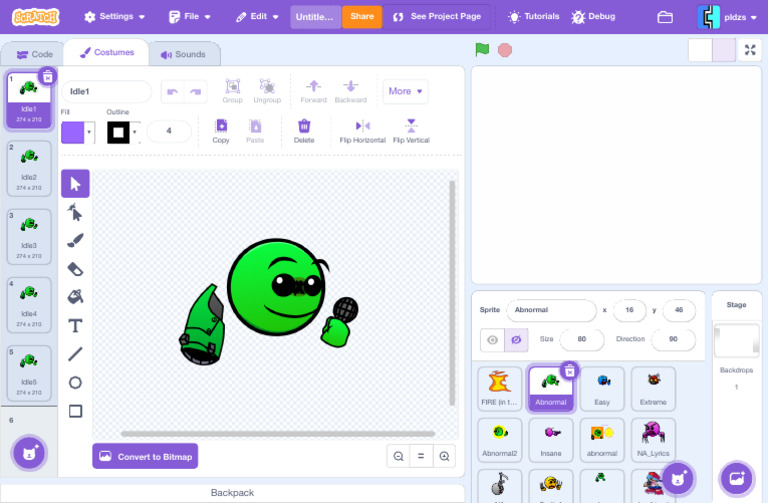Expand the More options dropdown
The width and height of the screenshot is (768, 503).
405,91
